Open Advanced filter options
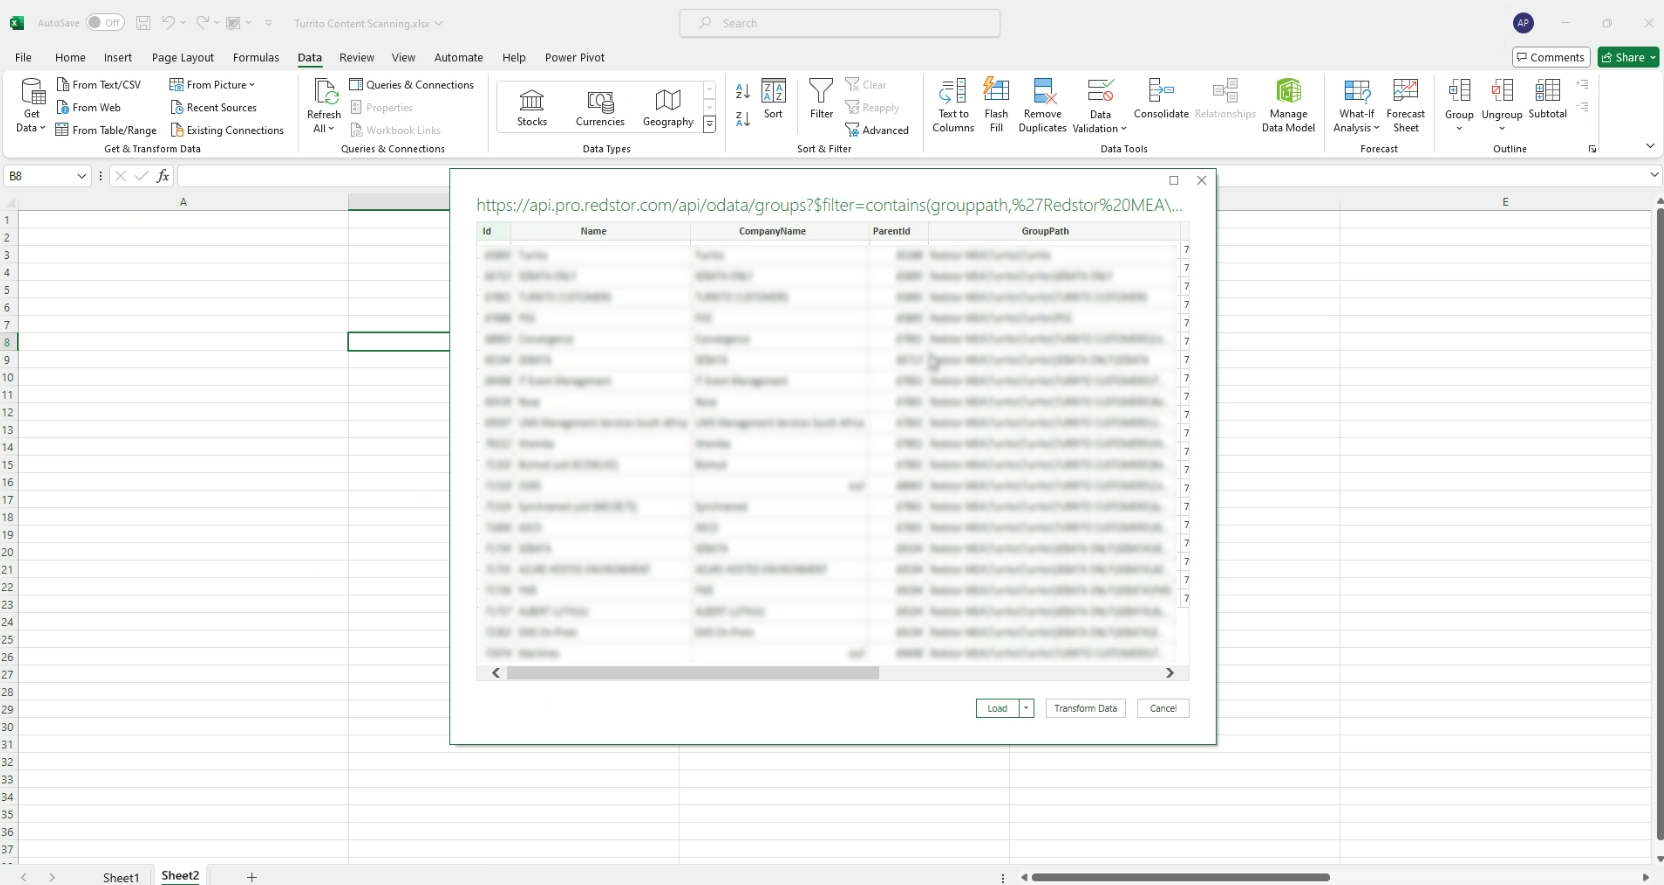Image resolution: width=1664 pixels, height=885 pixels. pyautogui.click(x=877, y=130)
